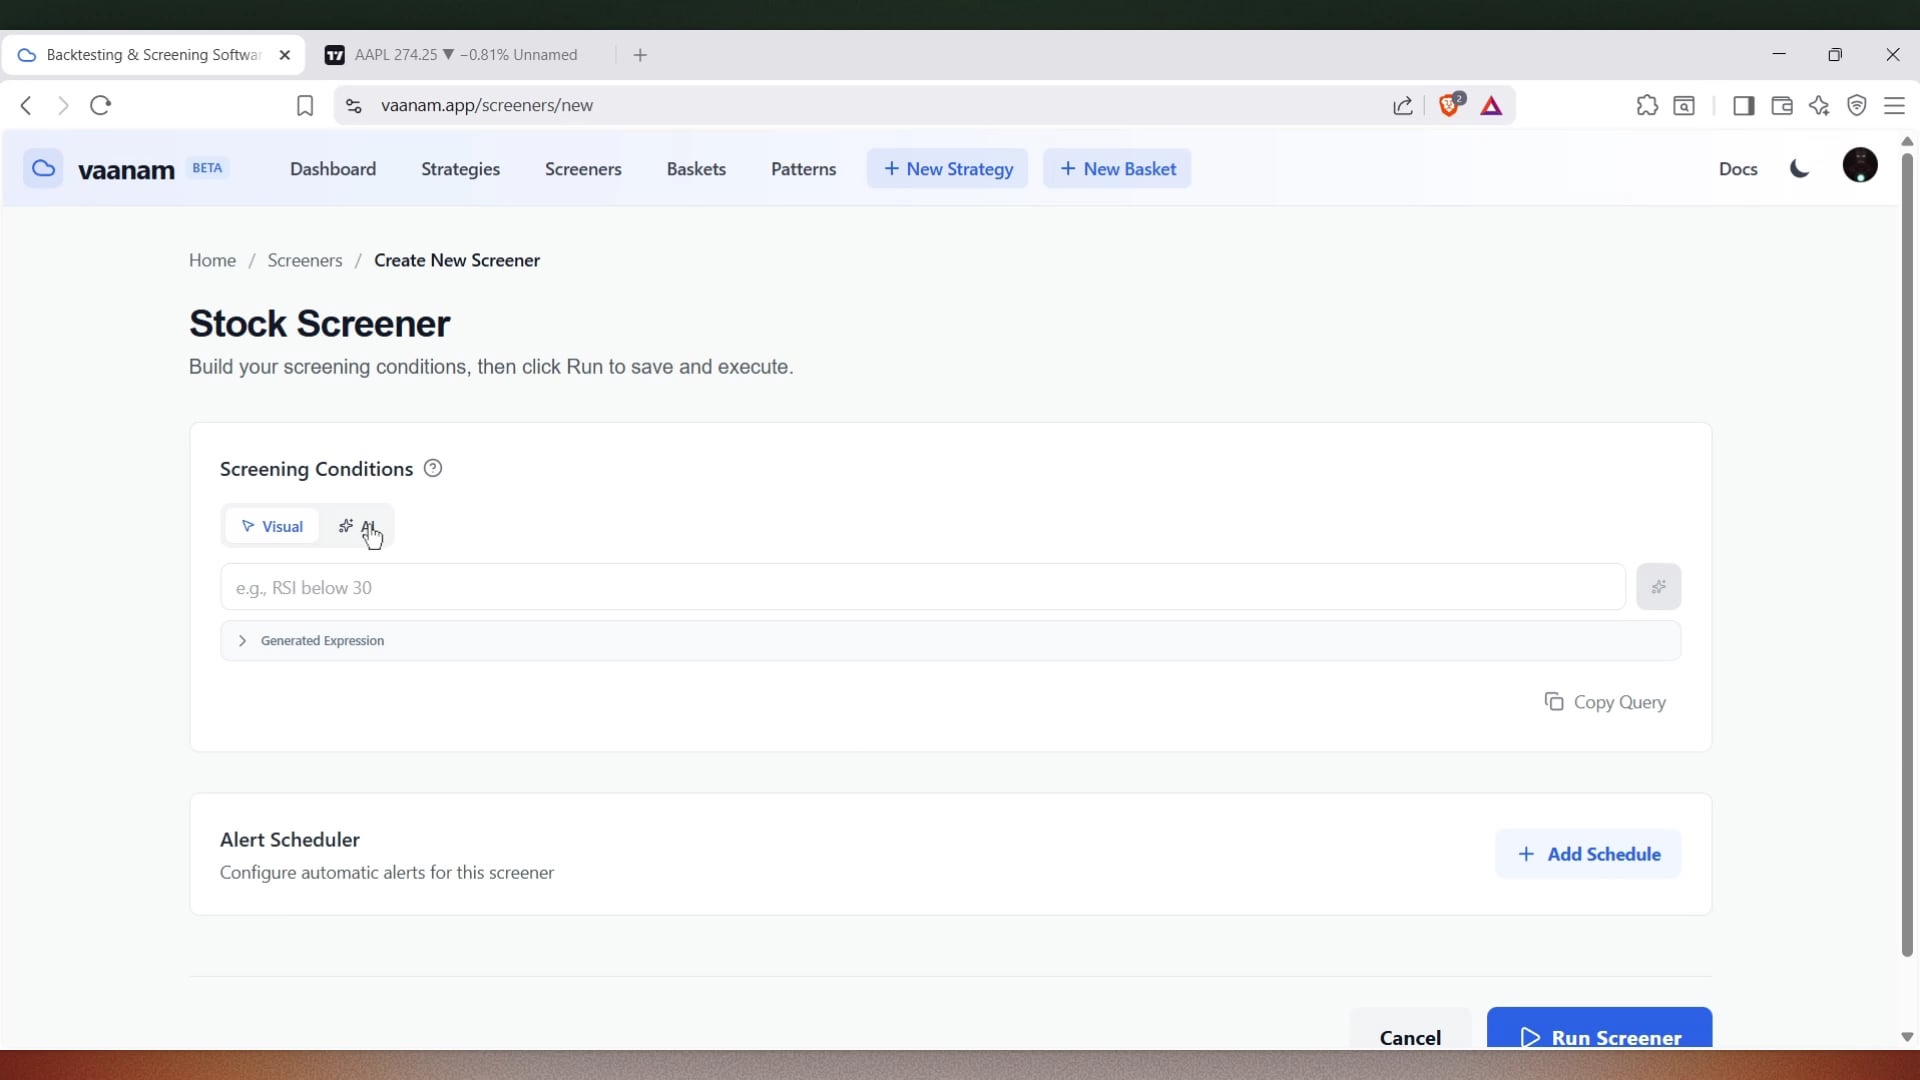Click the Screening Conditions help icon
Viewport: 1920px width, 1080px height.
(x=433, y=469)
